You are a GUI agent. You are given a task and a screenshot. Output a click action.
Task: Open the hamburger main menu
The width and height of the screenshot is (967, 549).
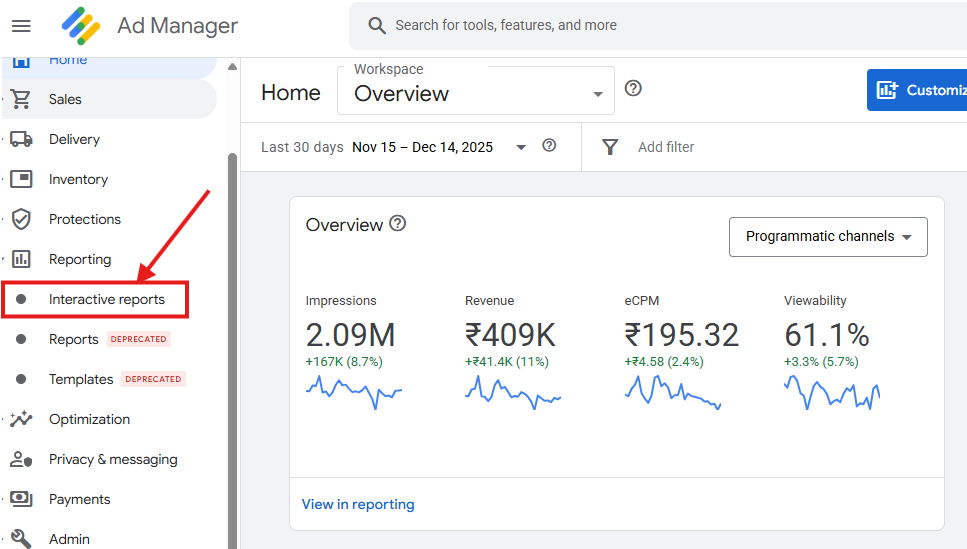pos(21,26)
